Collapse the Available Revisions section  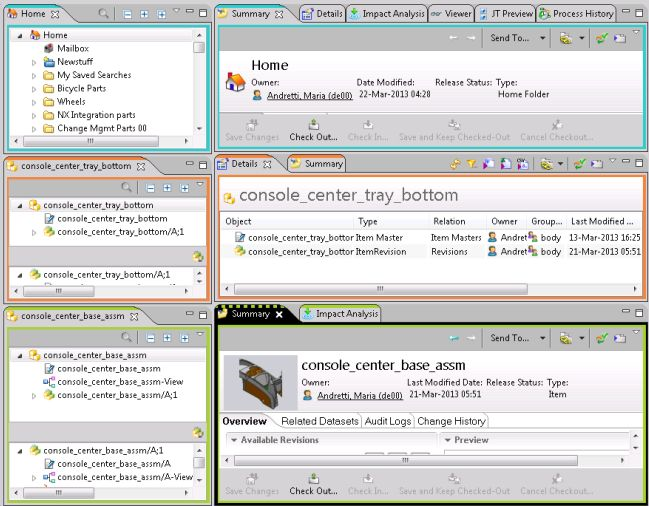point(233,440)
